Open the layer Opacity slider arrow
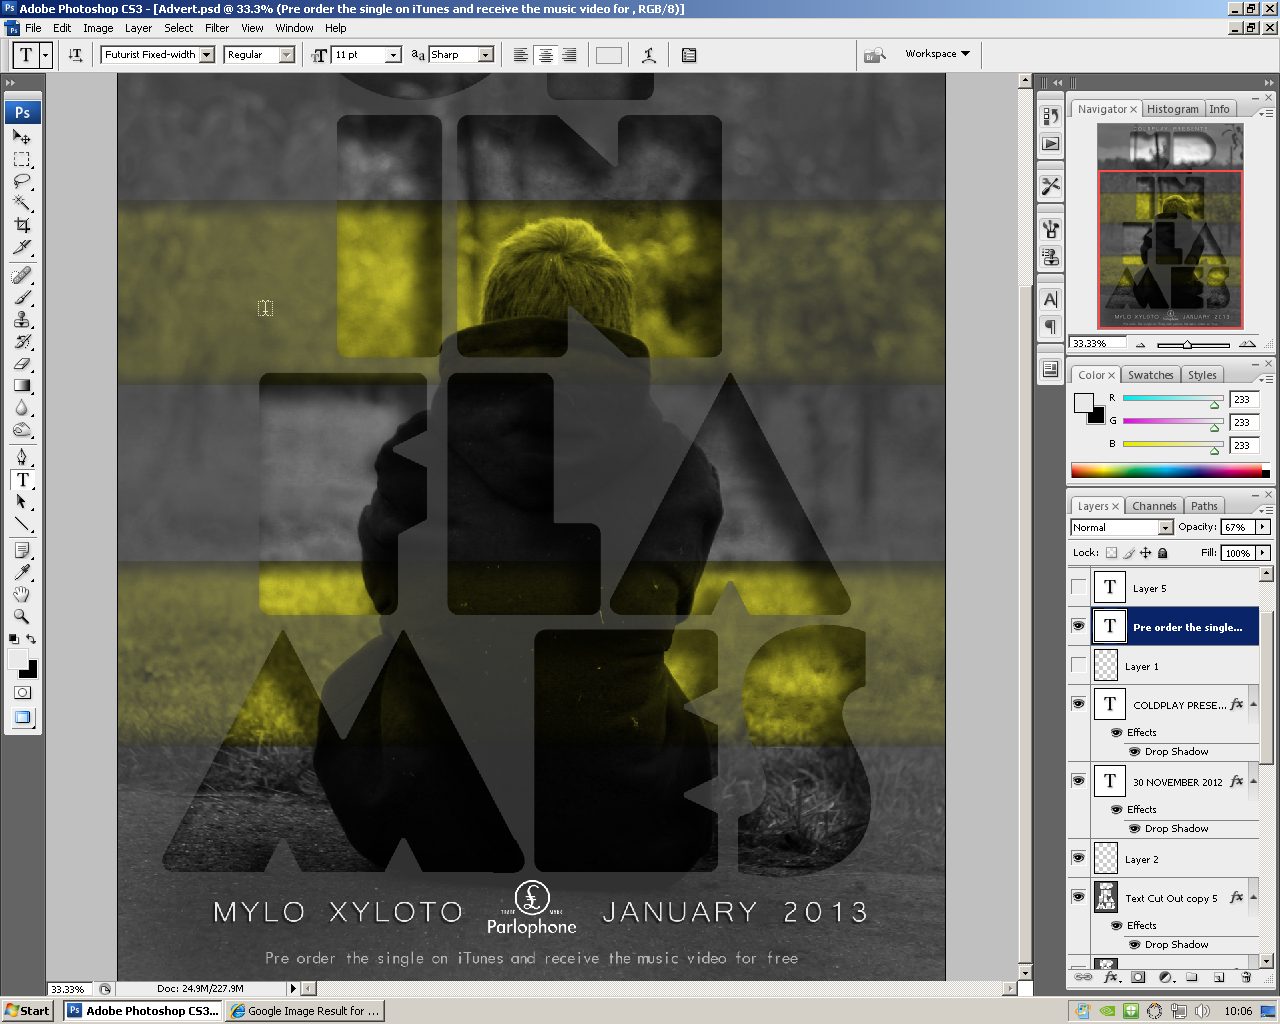The height and width of the screenshot is (1024, 1280). pos(1263,527)
